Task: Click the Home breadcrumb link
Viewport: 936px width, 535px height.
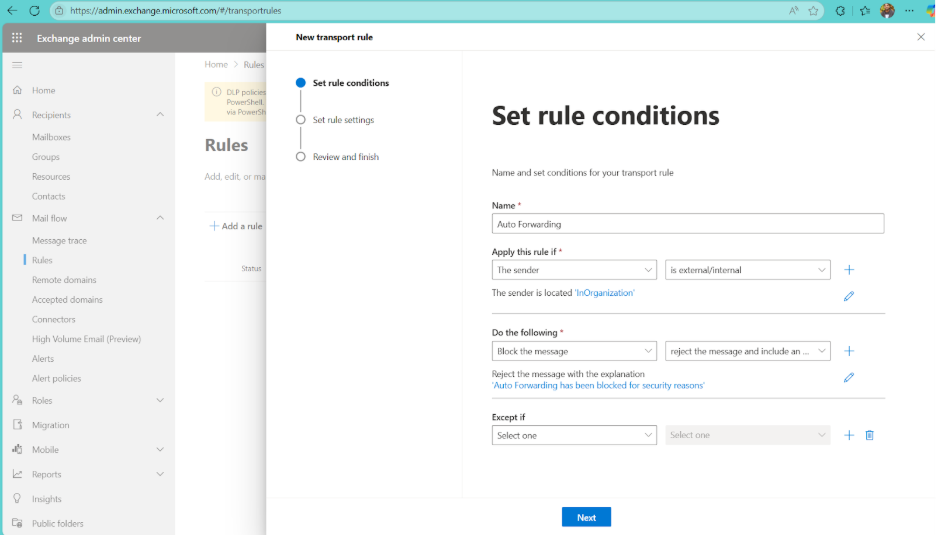Action: (x=216, y=64)
